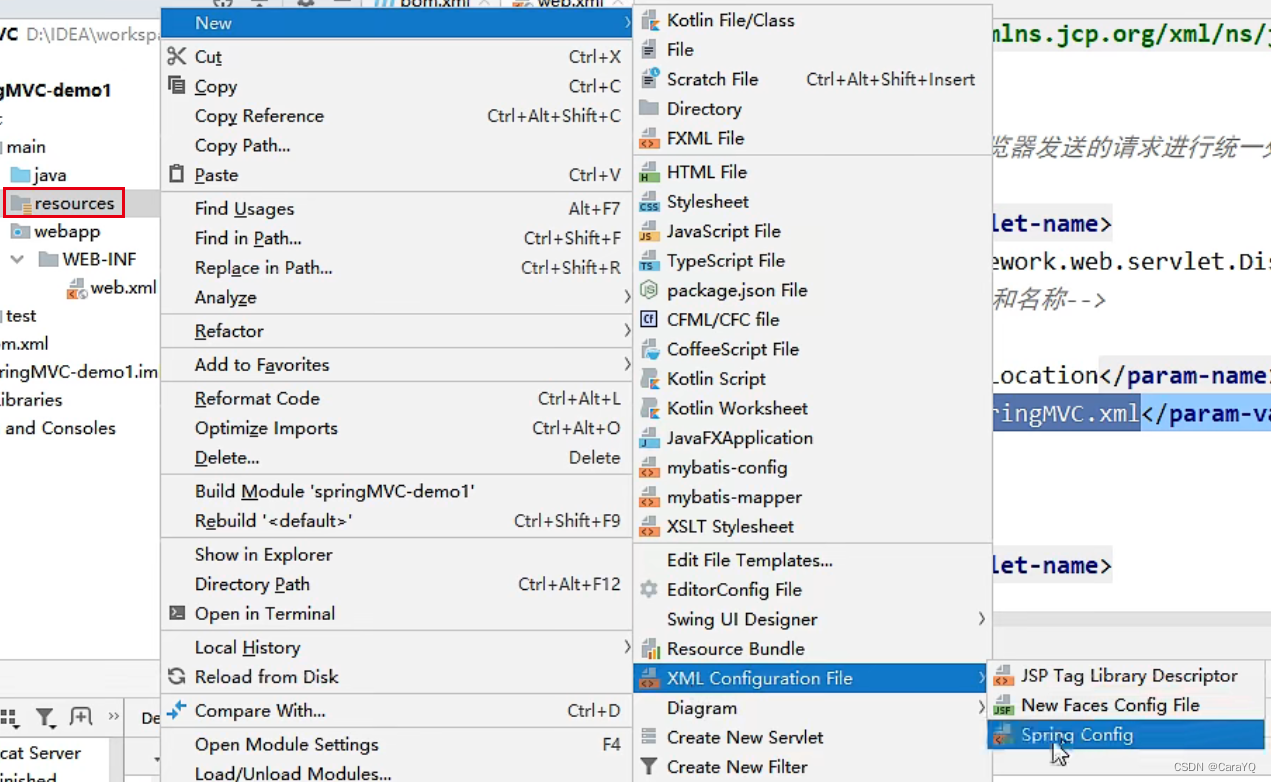Choose Spring Config from the submenu
This screenshot has width=1271, height=782.
tap(1126, 735)
